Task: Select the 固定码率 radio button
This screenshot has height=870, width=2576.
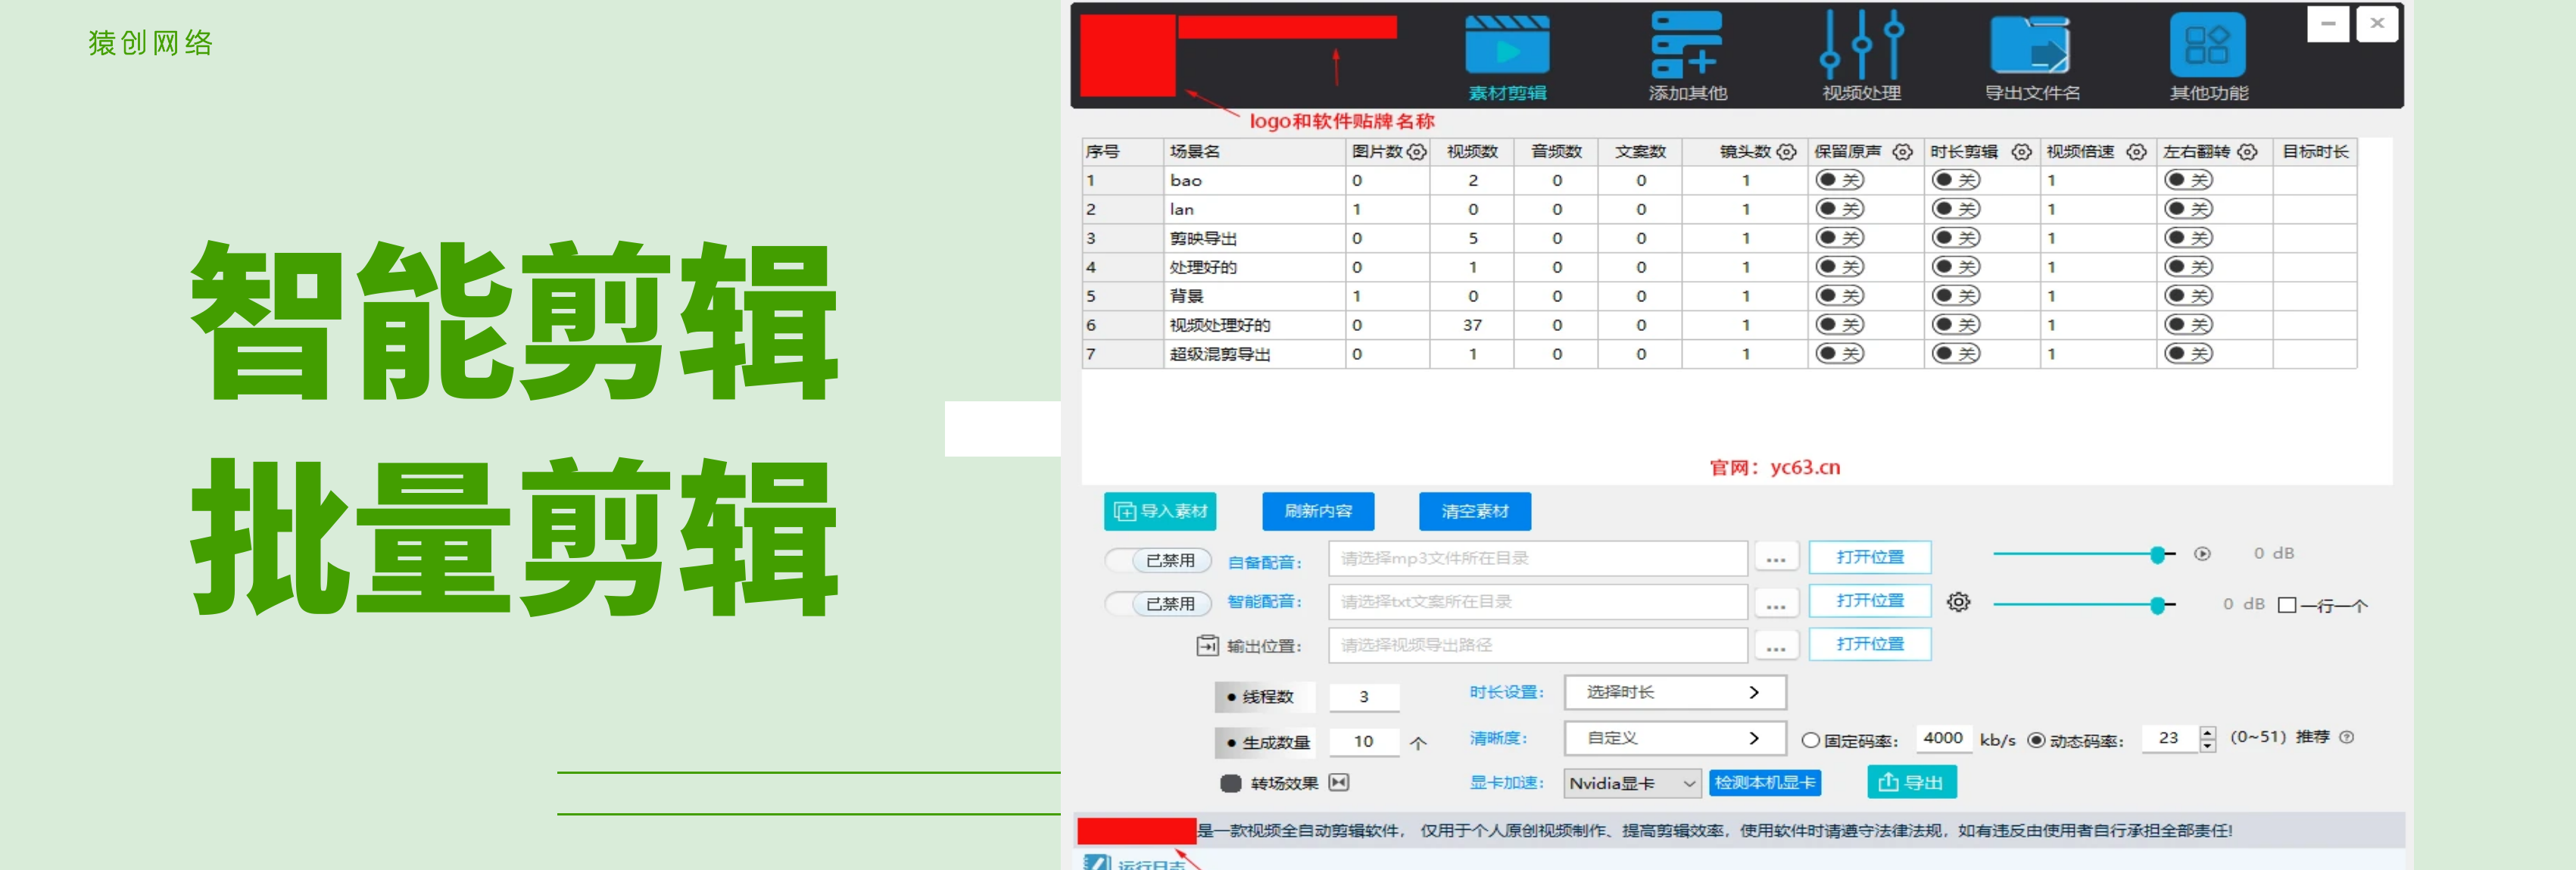Action: (1810, 741)
